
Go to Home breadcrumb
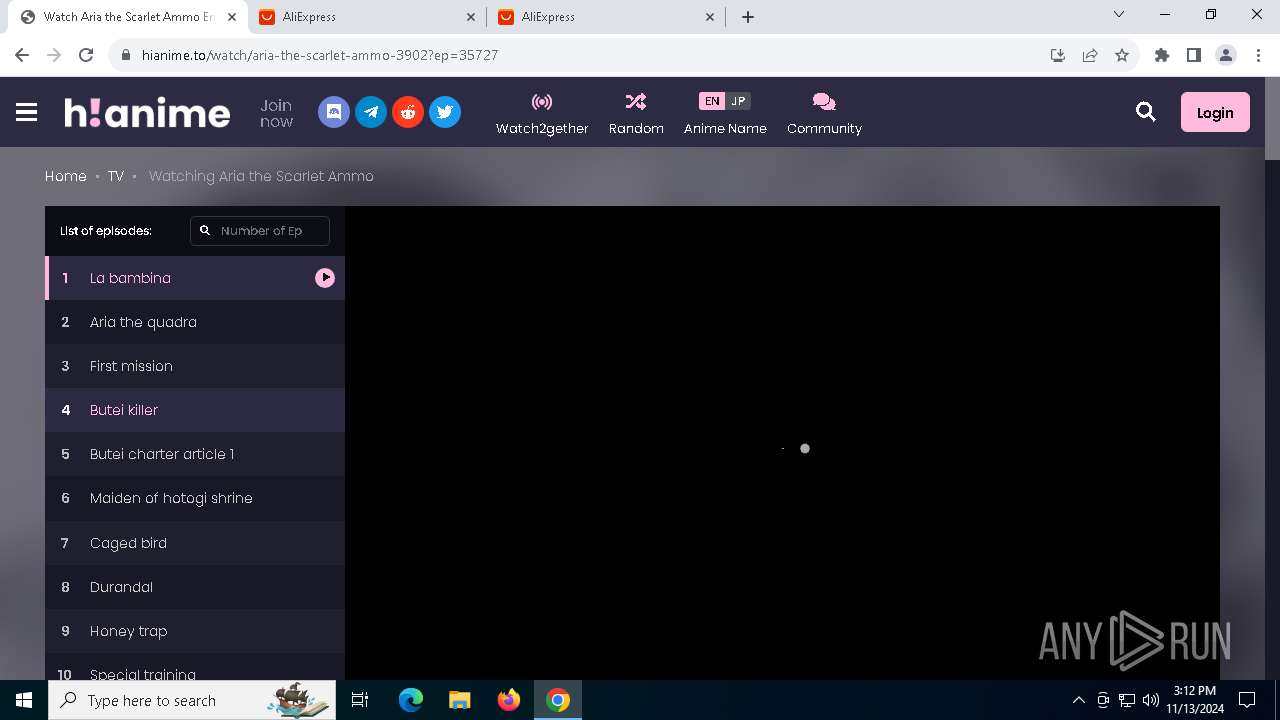(x=66, y=176)
